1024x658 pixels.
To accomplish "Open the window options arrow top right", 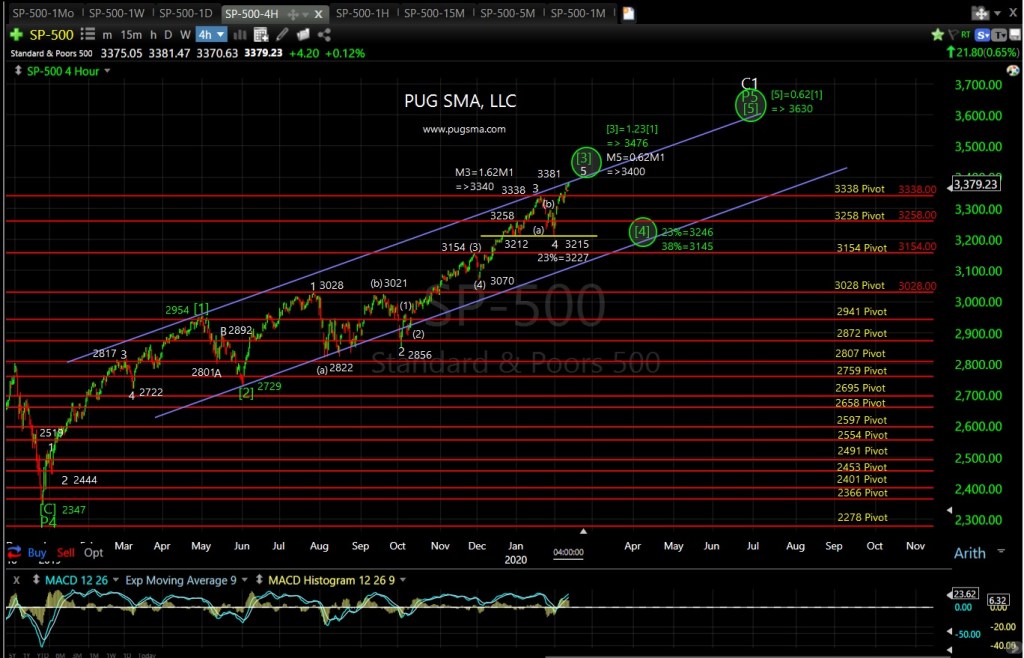I will pyautogui.click(x=997, y=13).
